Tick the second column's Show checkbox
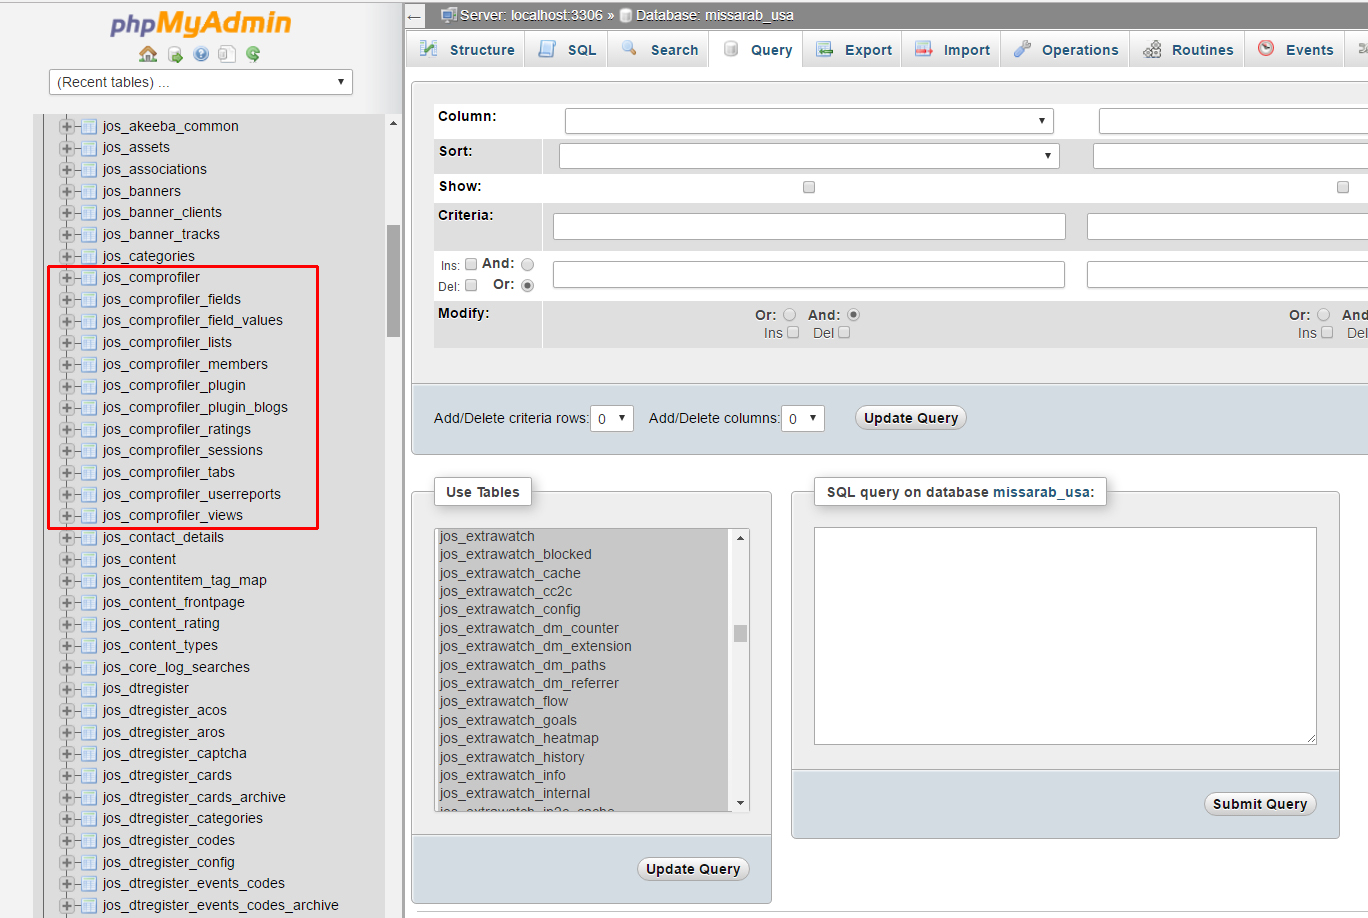 point(1343,187)
